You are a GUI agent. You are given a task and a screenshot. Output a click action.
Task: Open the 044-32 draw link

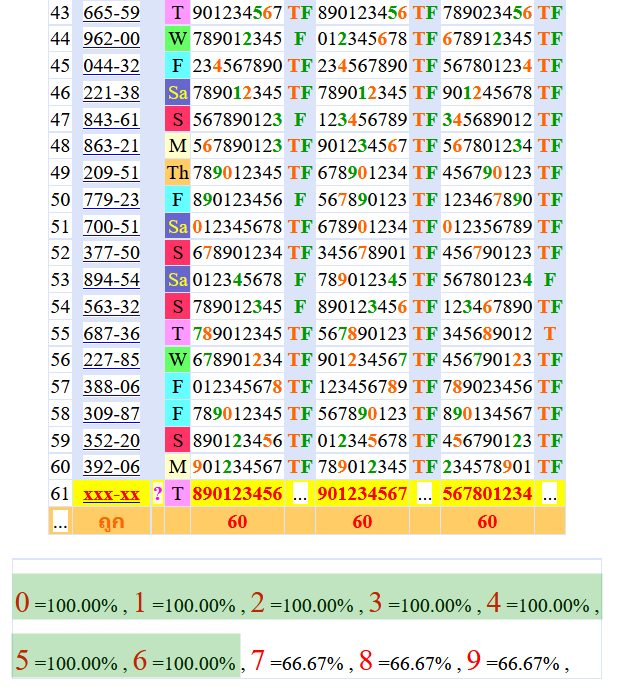coord(111,66)
